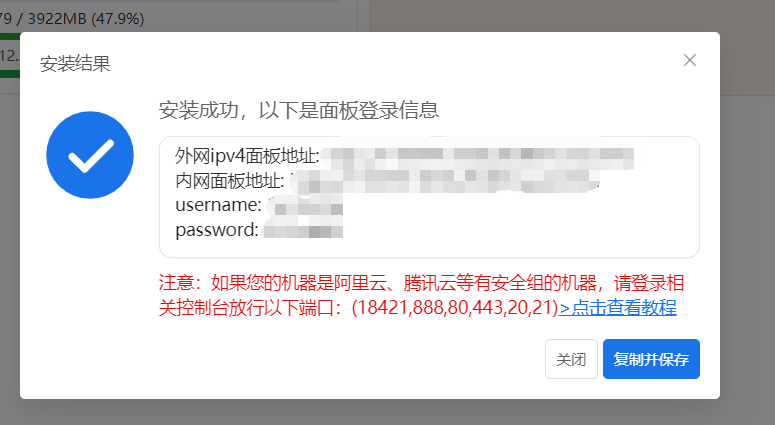Click the green usage progress bar behind dialog
Screen dimensions: 775x425
[x=10, y=36]
